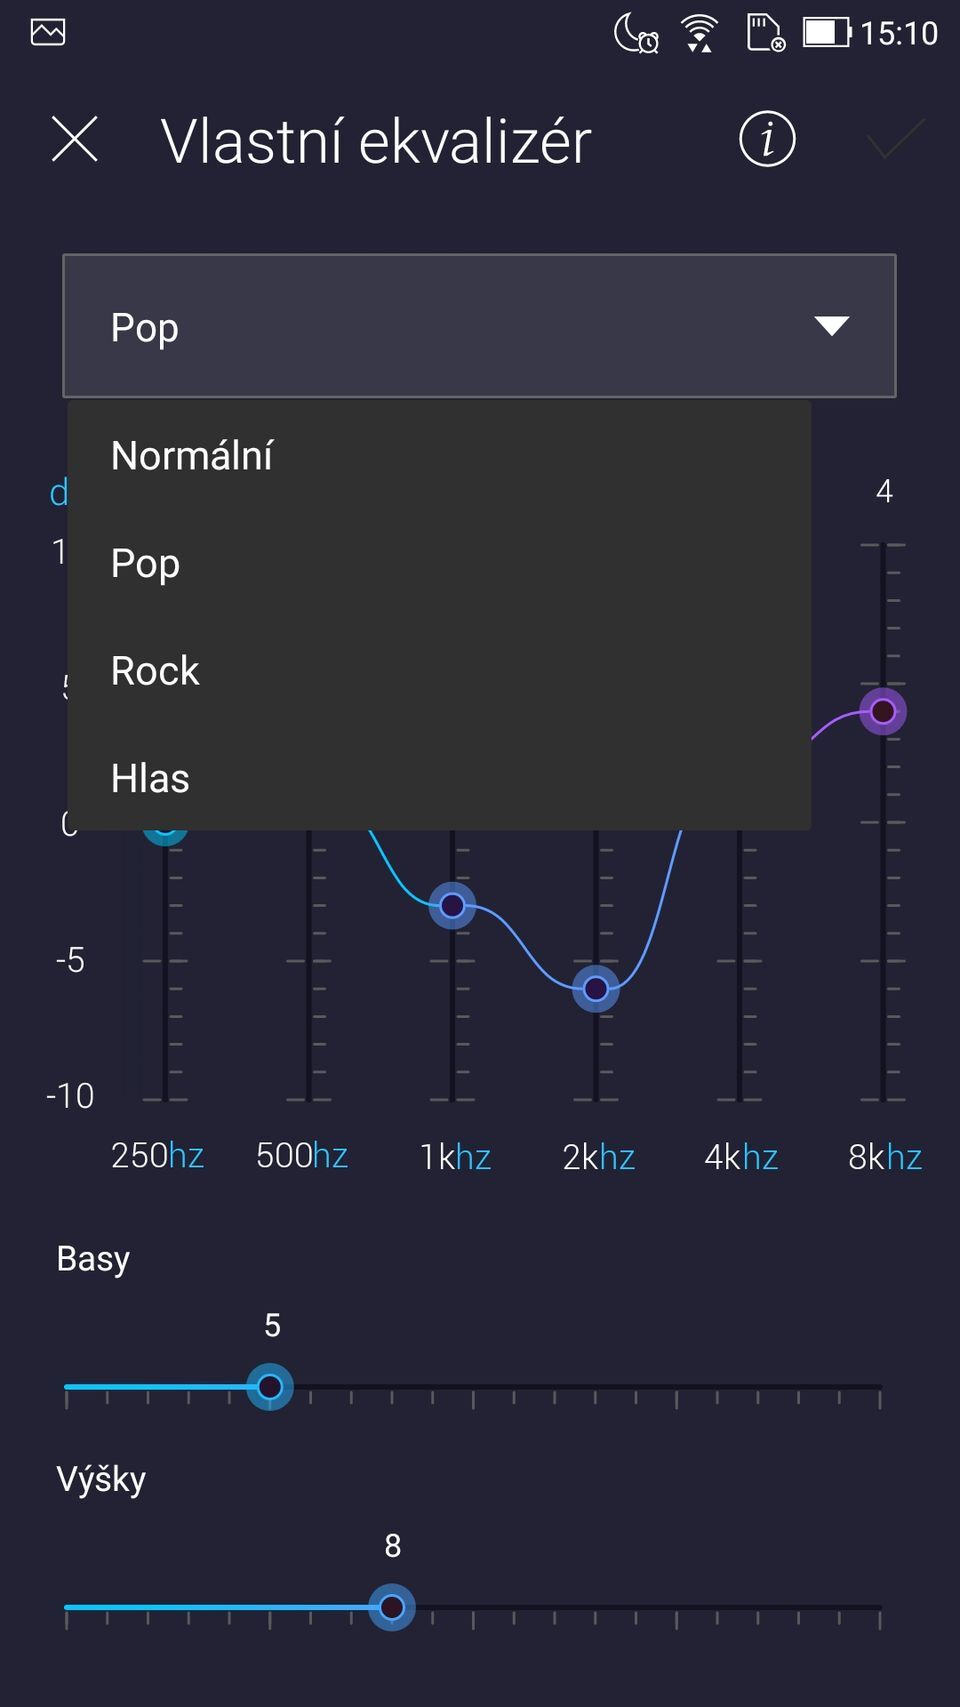
Task: Tap the SD card status icon
Action: pos(765,33)
